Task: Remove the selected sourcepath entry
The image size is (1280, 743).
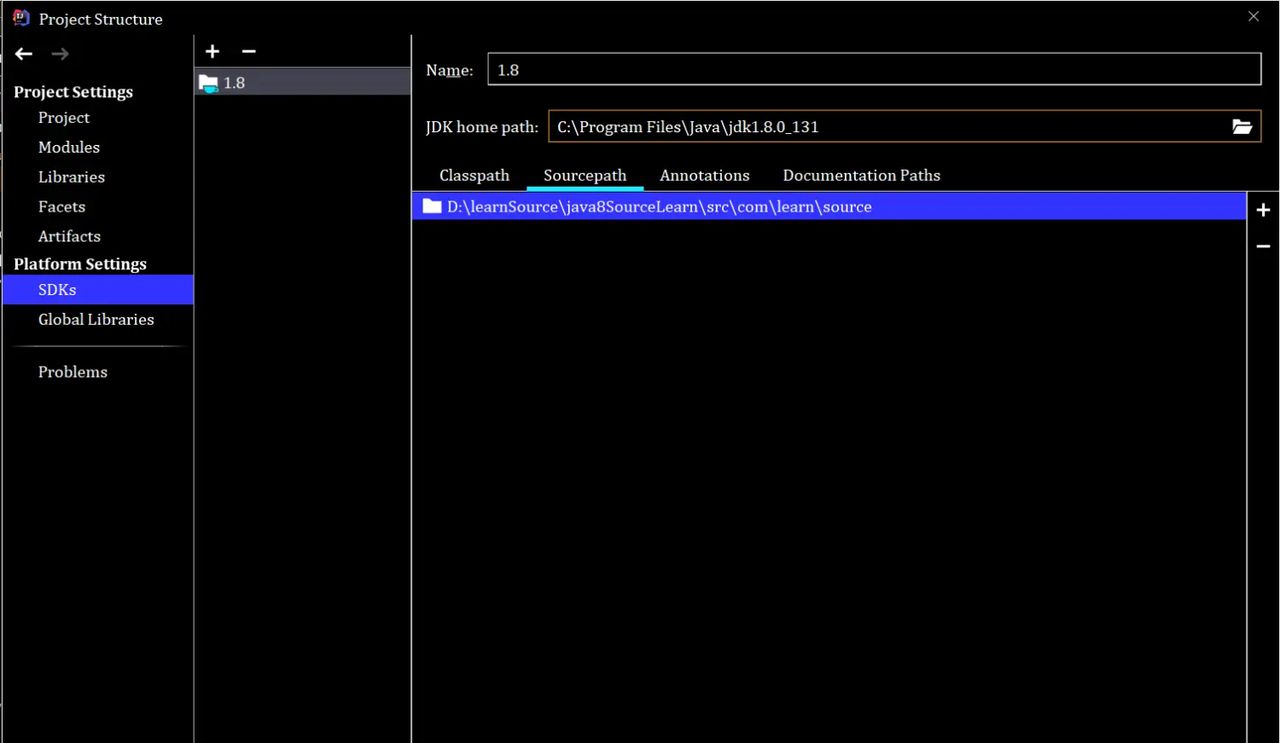Action: coord(1263,246)
